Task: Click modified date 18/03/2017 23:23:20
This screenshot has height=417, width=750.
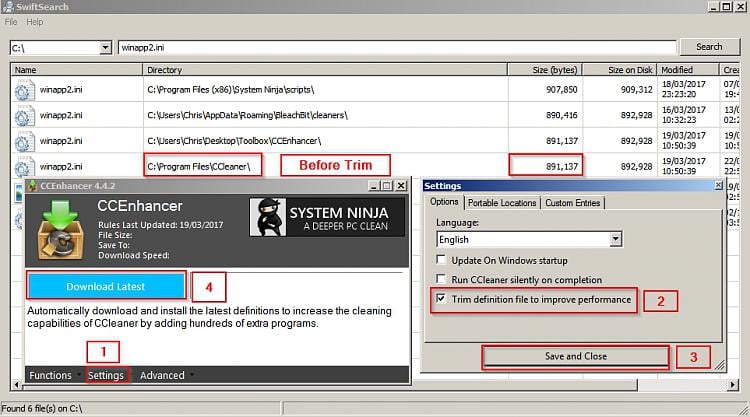Action: click(x=684, y=89)
